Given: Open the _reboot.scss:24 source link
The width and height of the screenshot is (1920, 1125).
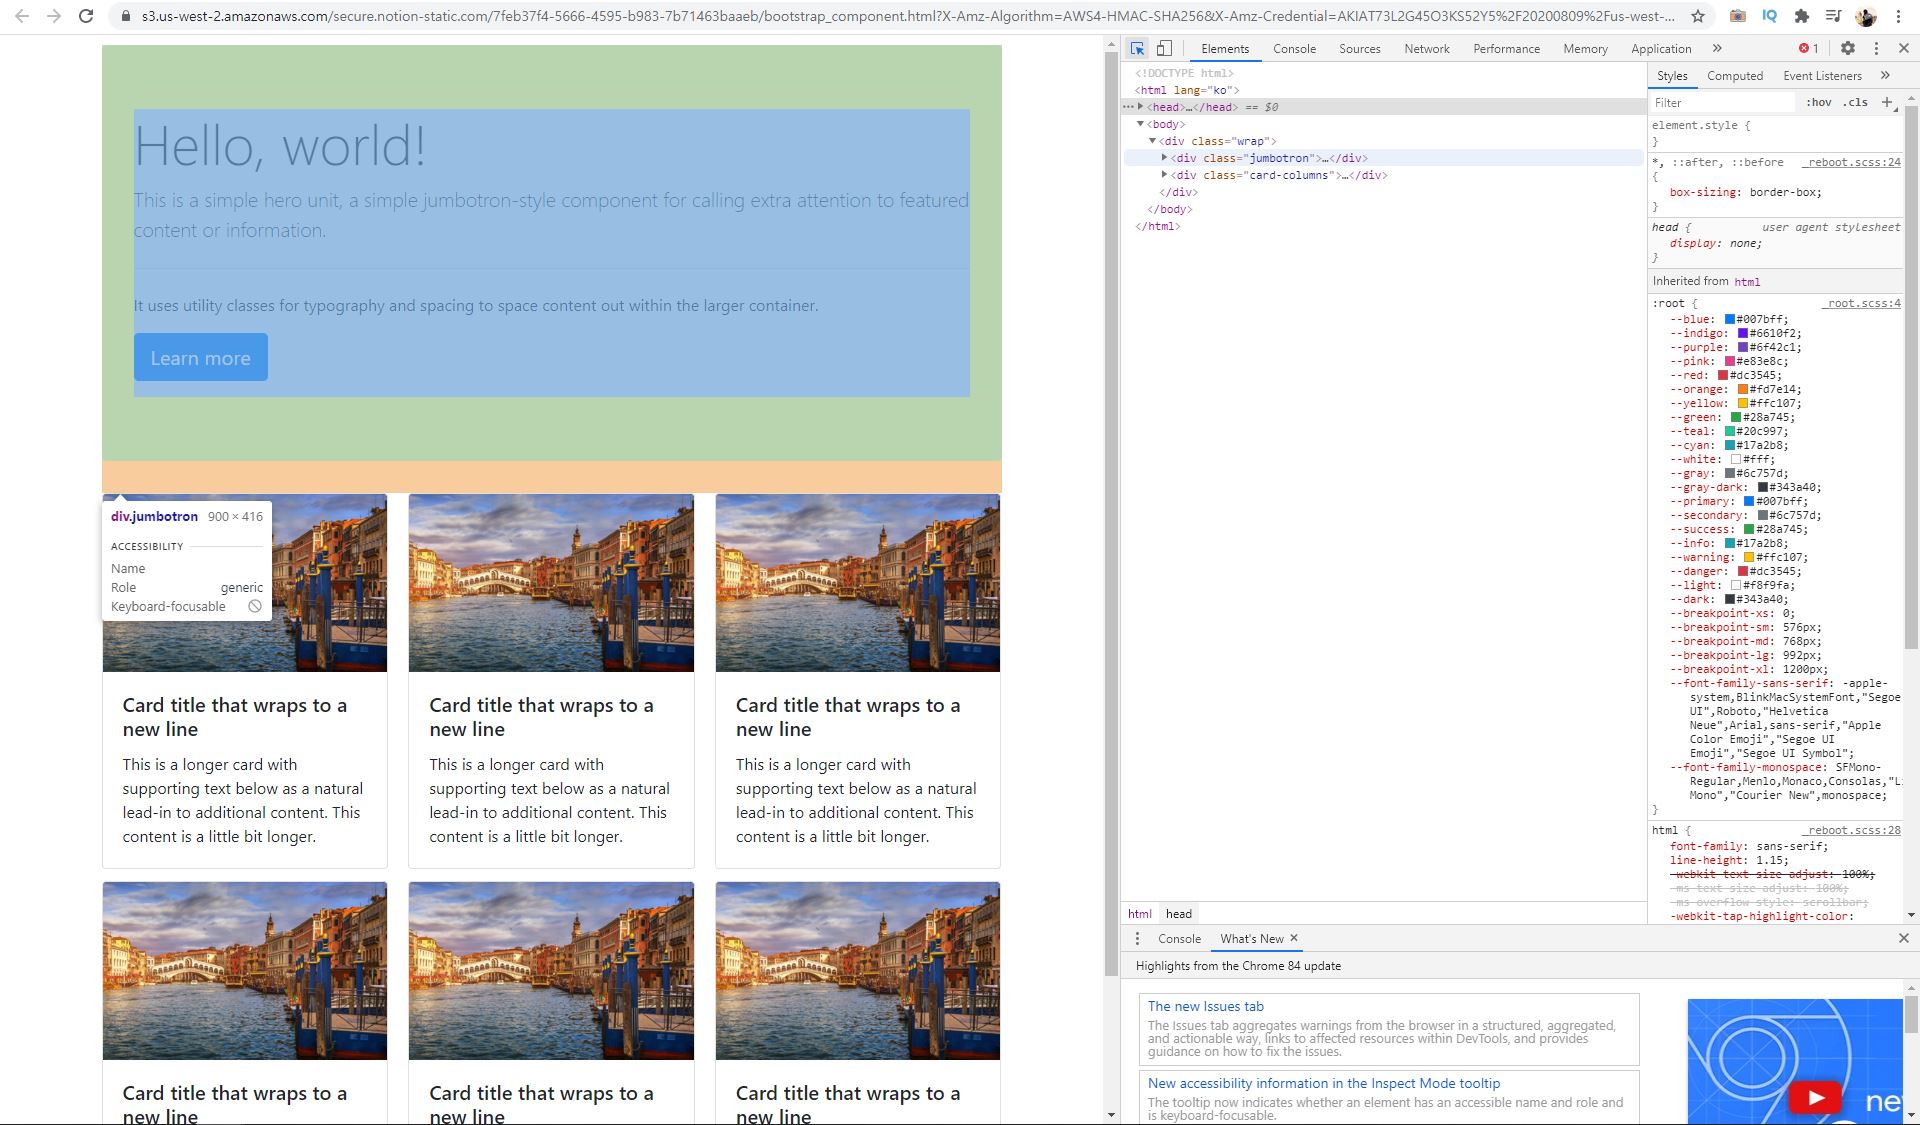Looking at the screenshot, I should pyautogui.click(x=1853, y=162).
